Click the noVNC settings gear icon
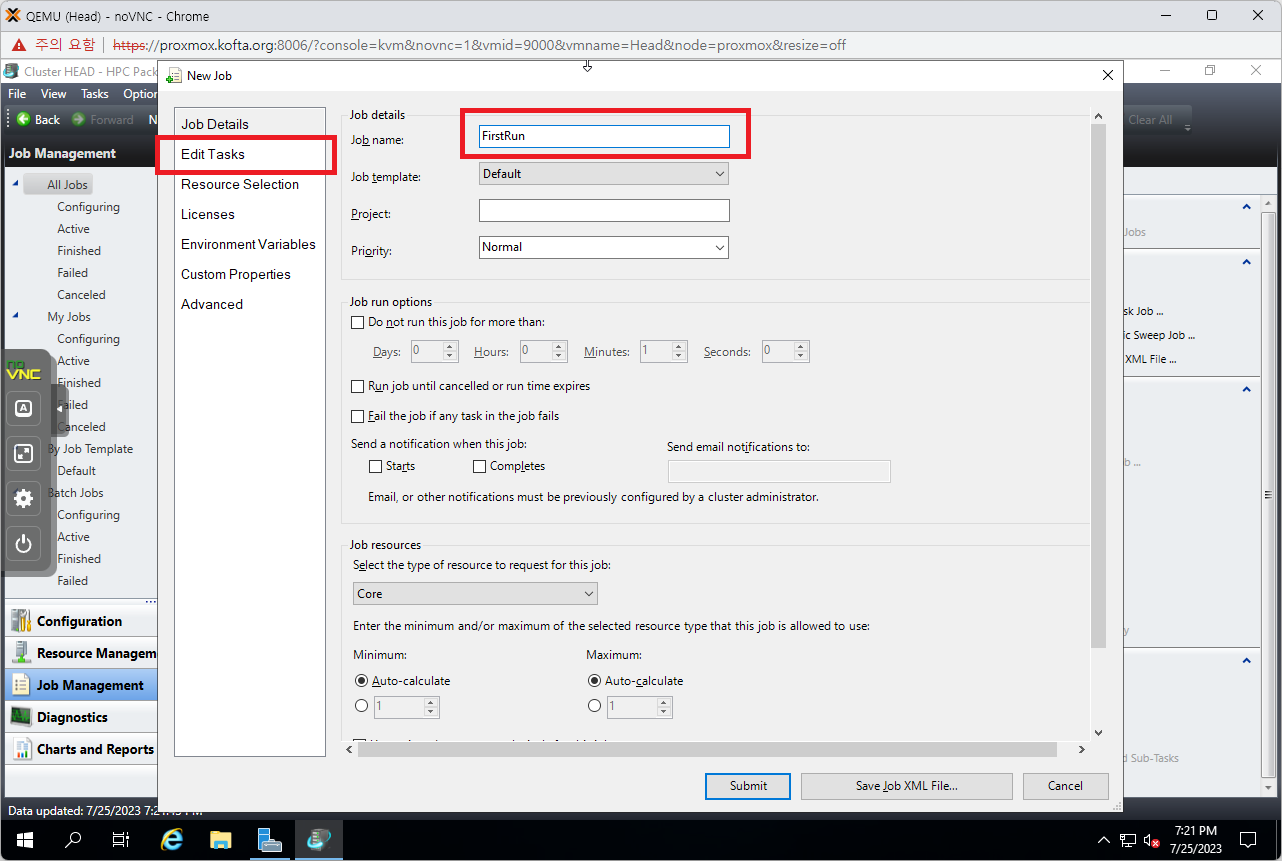This screenshot has height=861, width=1282. [x=24, y=498]
